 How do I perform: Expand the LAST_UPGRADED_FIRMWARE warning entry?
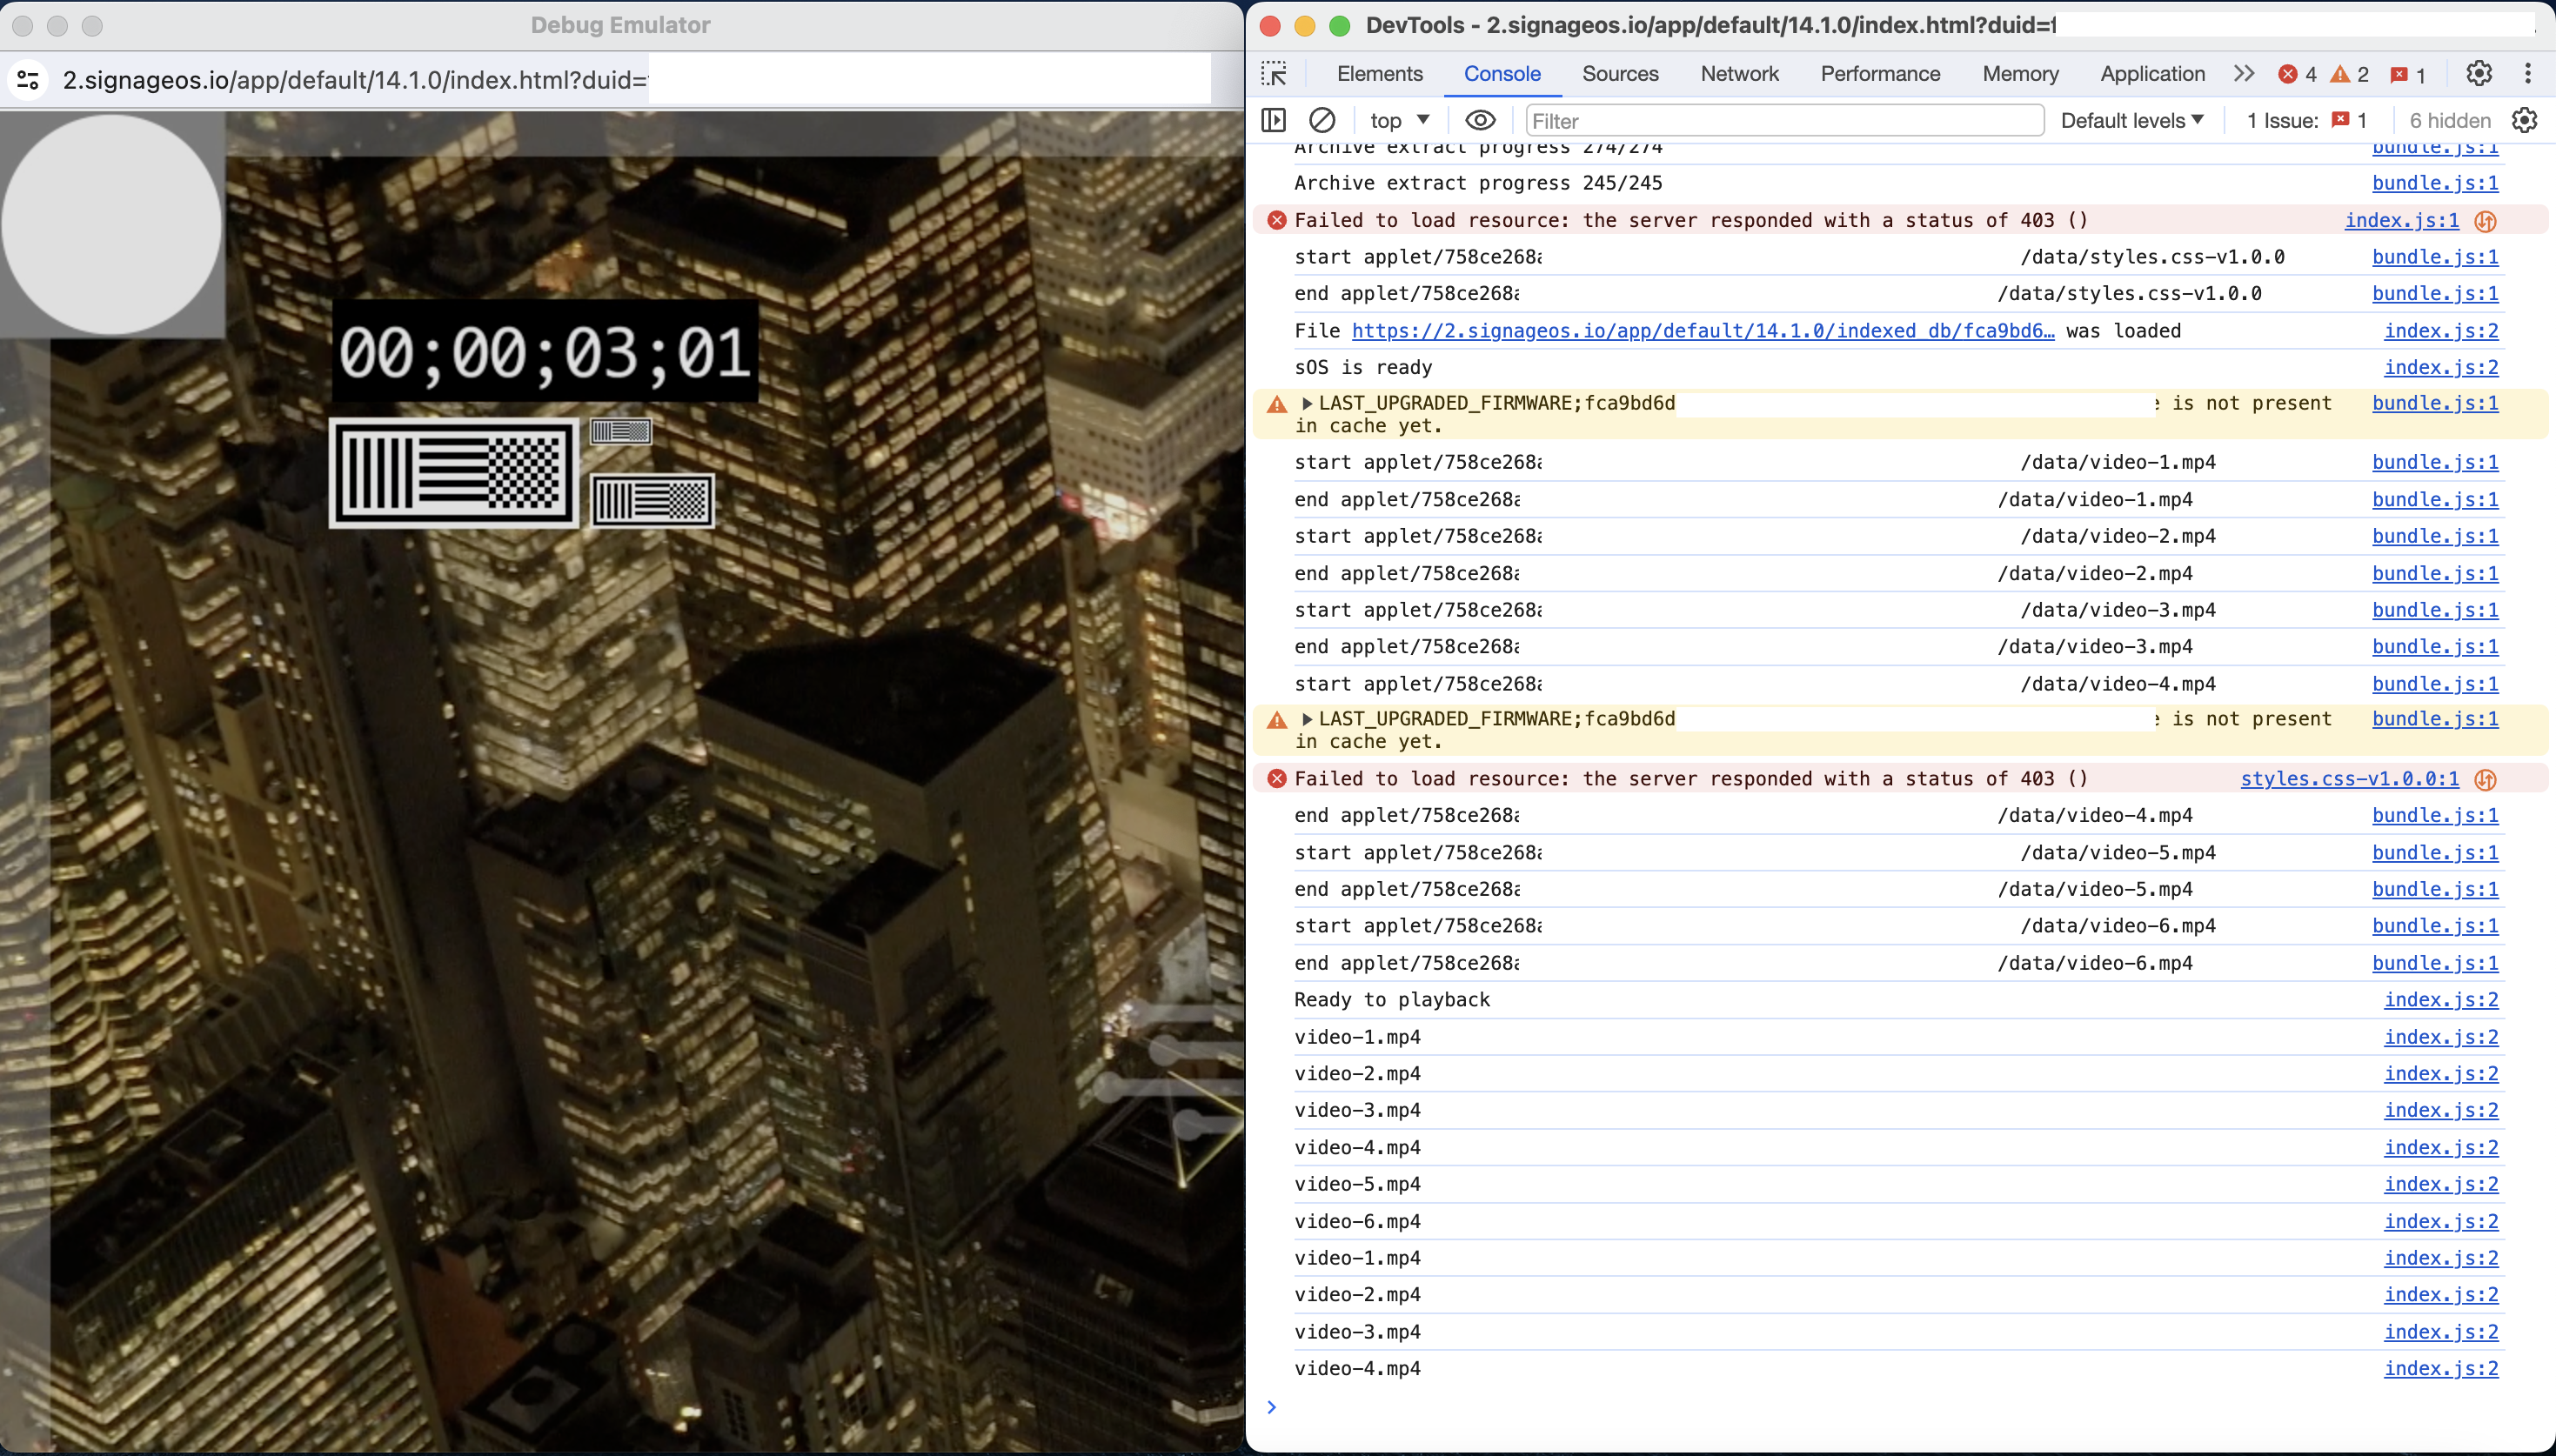(x=1309, y=403)
